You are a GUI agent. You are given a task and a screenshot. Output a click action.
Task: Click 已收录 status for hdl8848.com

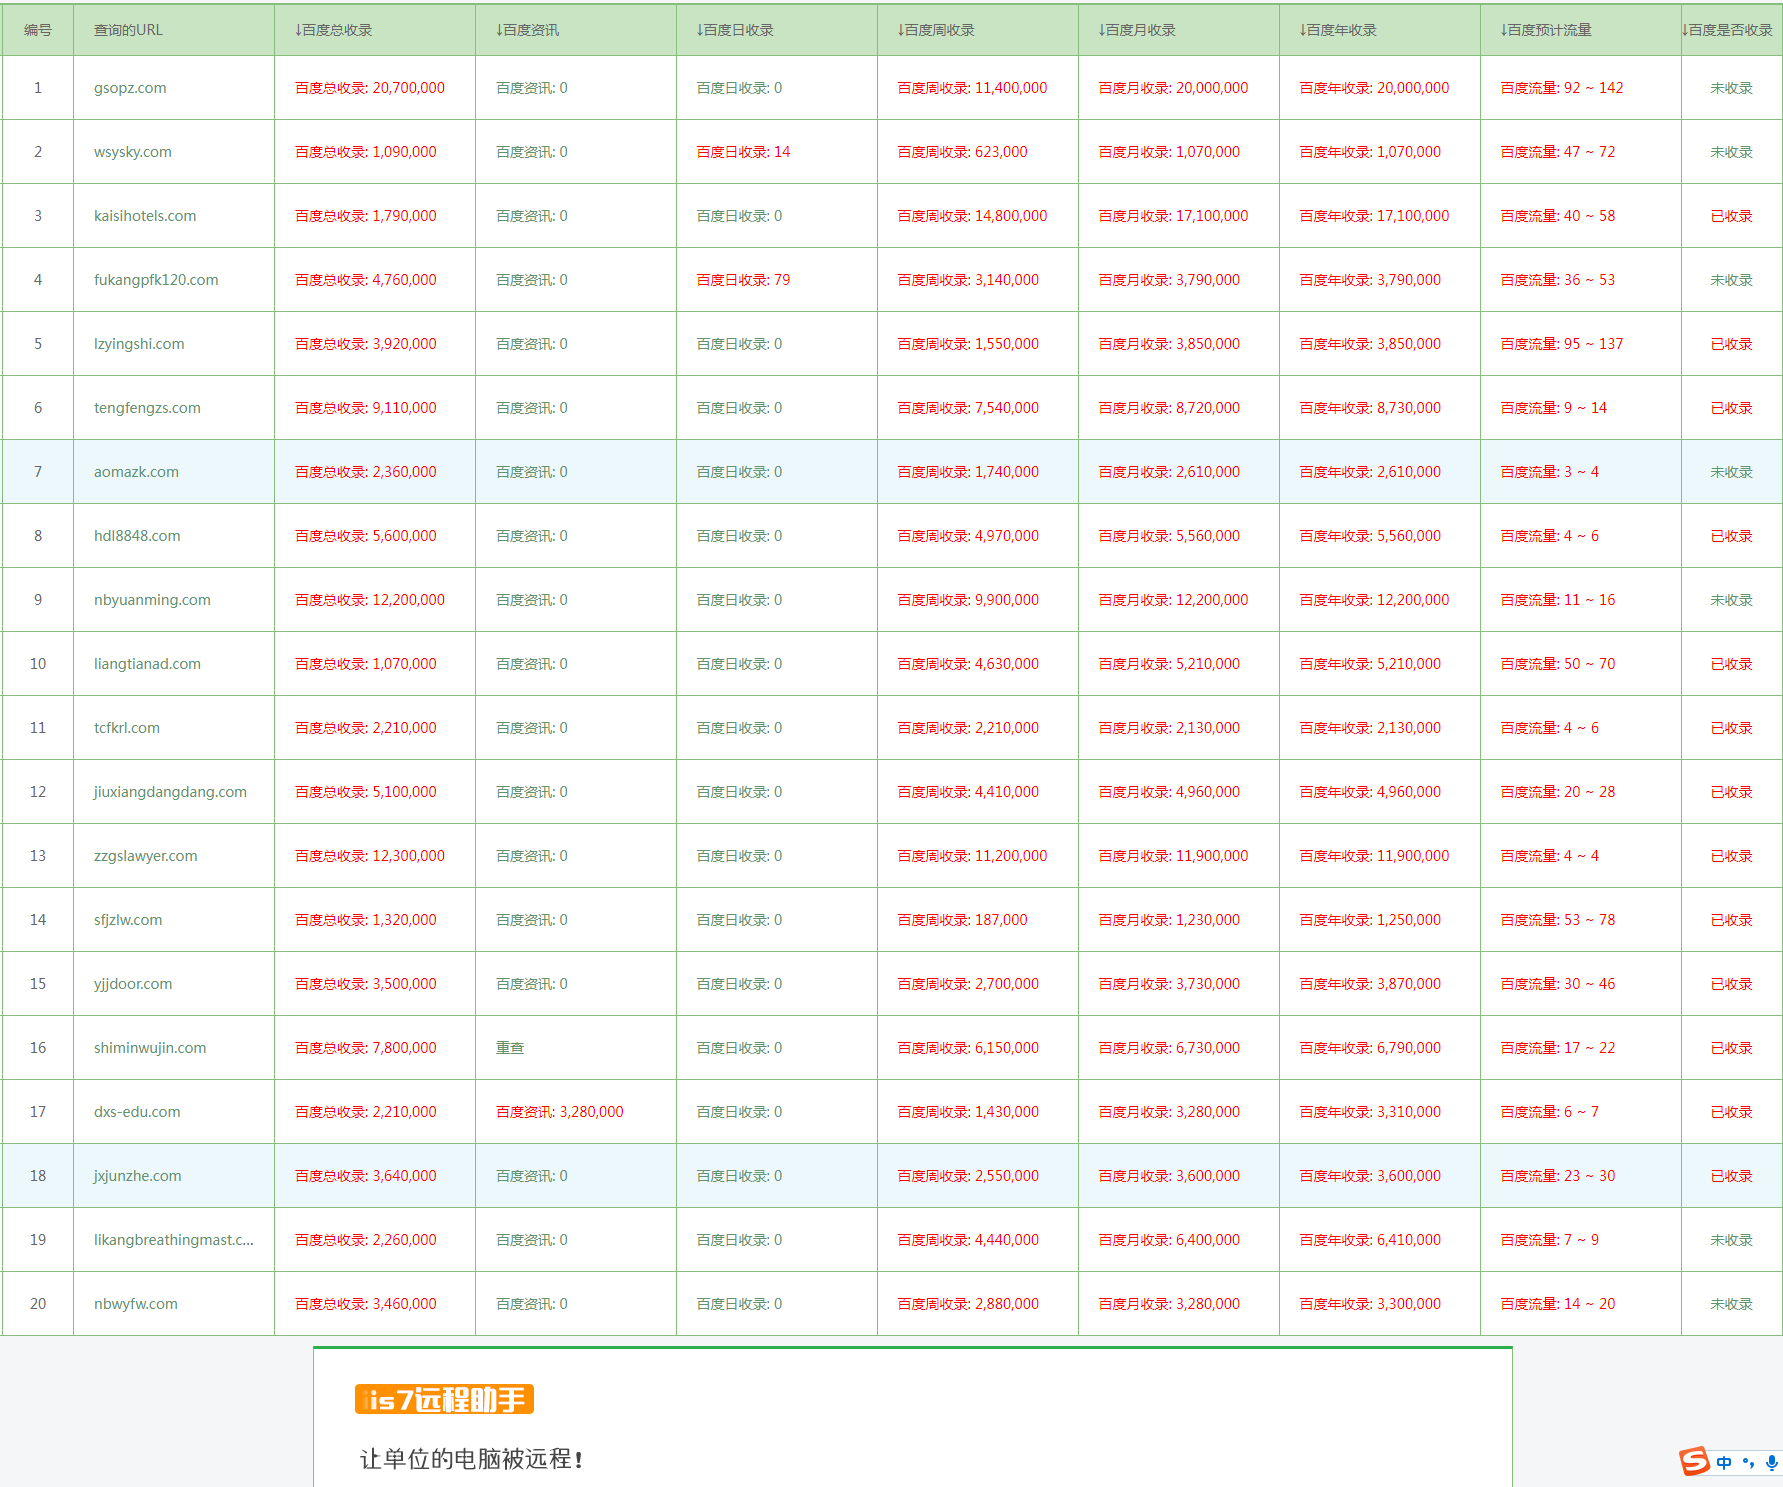[1731, 536]
